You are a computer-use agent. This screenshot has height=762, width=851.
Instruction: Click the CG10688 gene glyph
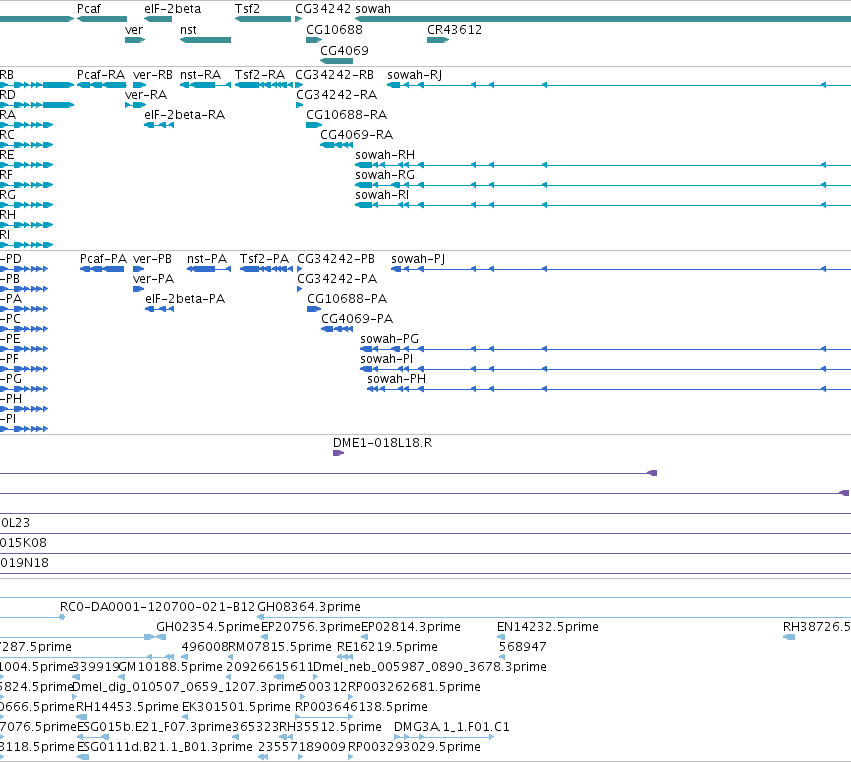[314, 40]
